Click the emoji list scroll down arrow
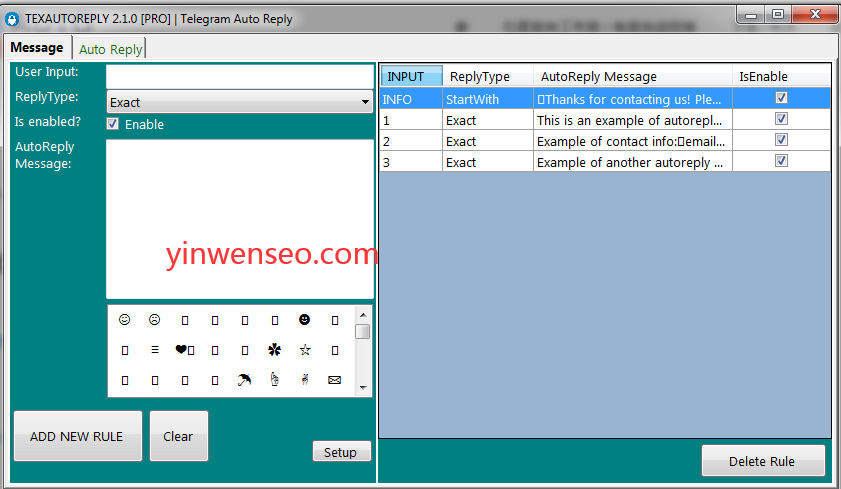 click(363, 388)
